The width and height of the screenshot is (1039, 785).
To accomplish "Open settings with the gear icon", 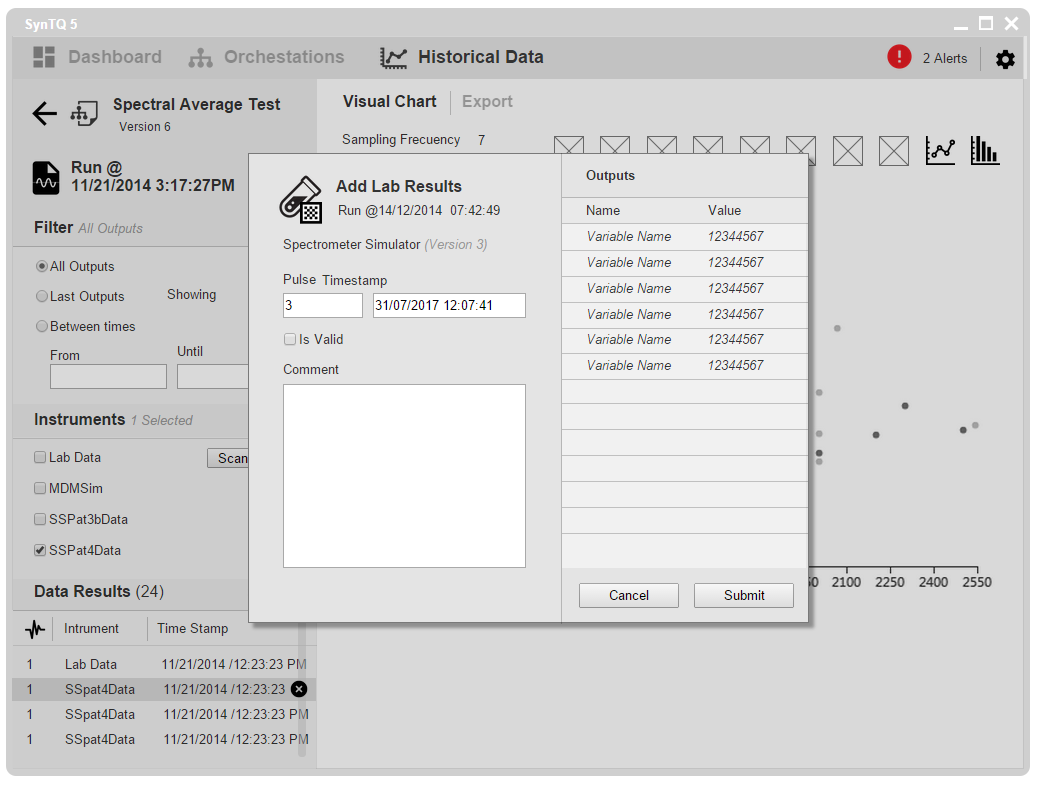I will tap(1005, 59).
